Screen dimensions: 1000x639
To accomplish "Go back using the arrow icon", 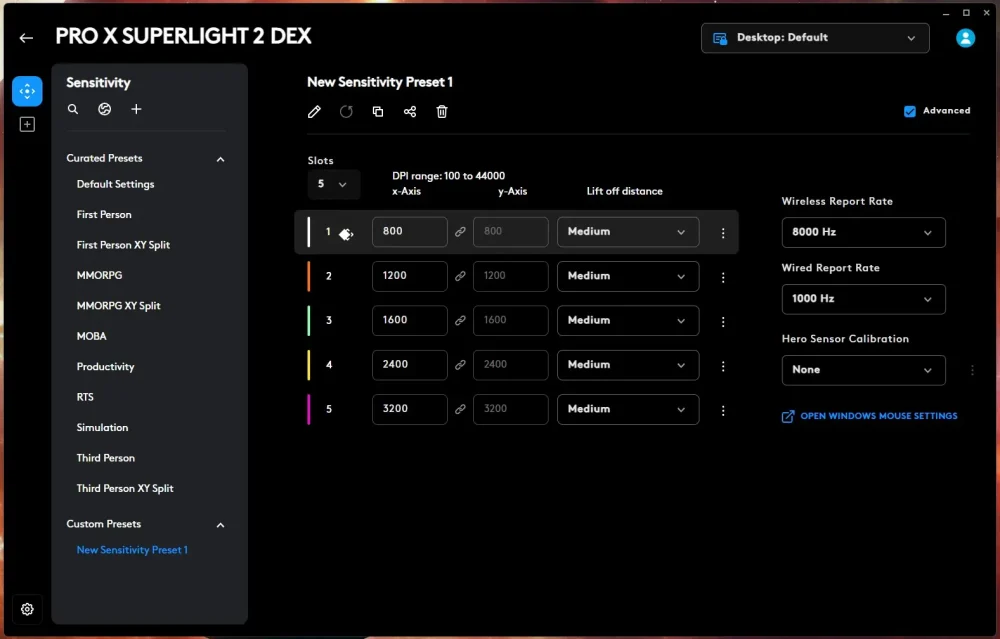I will click(x=26, y=38).
